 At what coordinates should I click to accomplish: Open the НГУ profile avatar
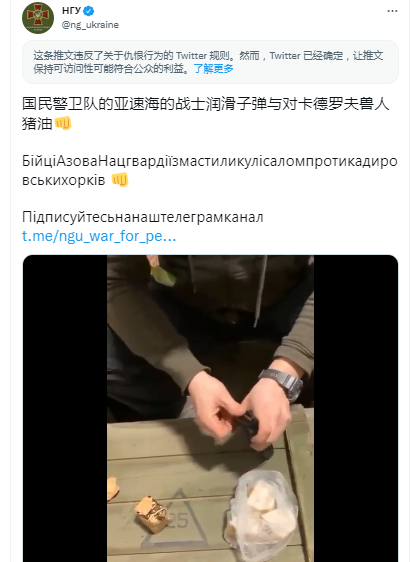[38, 18]
